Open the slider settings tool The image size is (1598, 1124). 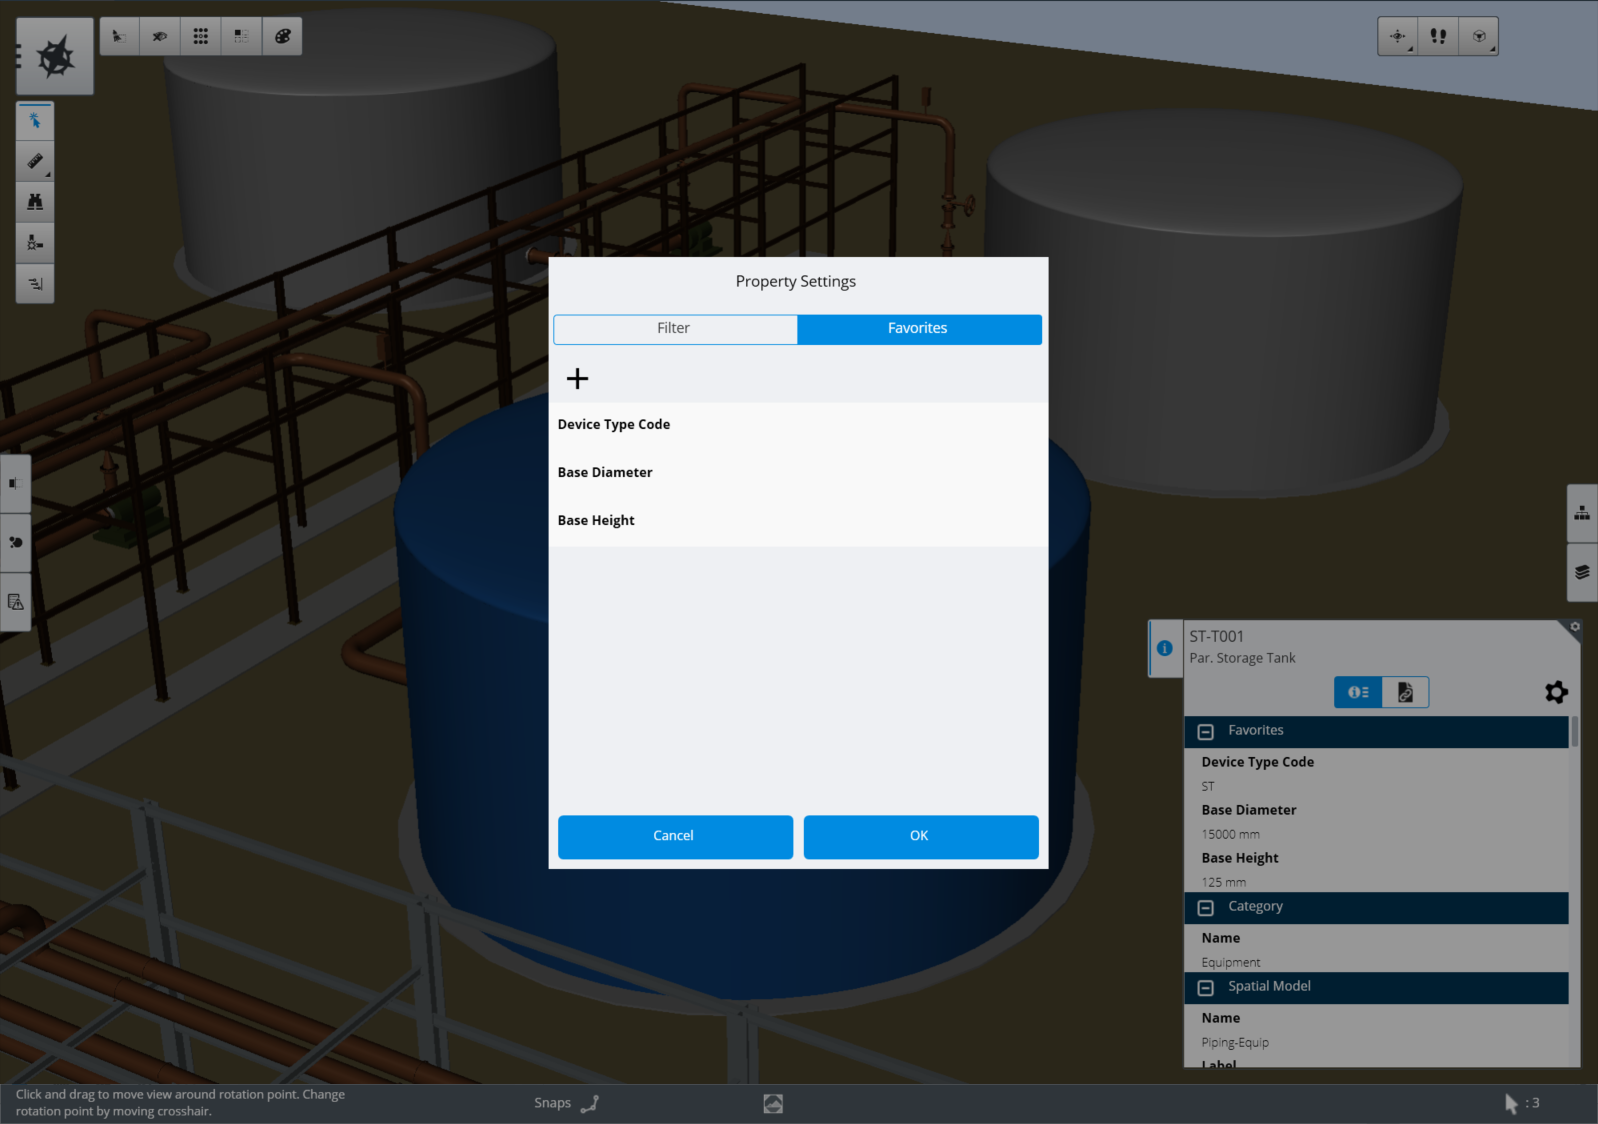[35, 284]
